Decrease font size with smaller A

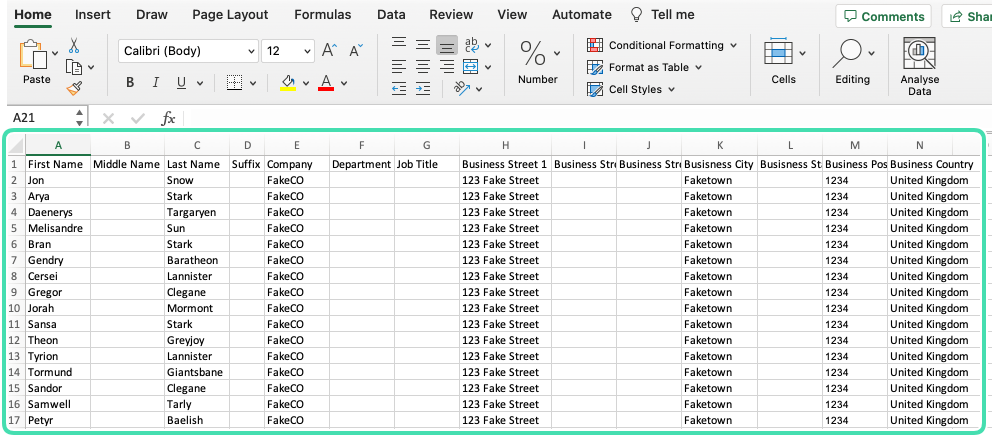point(356,51)
